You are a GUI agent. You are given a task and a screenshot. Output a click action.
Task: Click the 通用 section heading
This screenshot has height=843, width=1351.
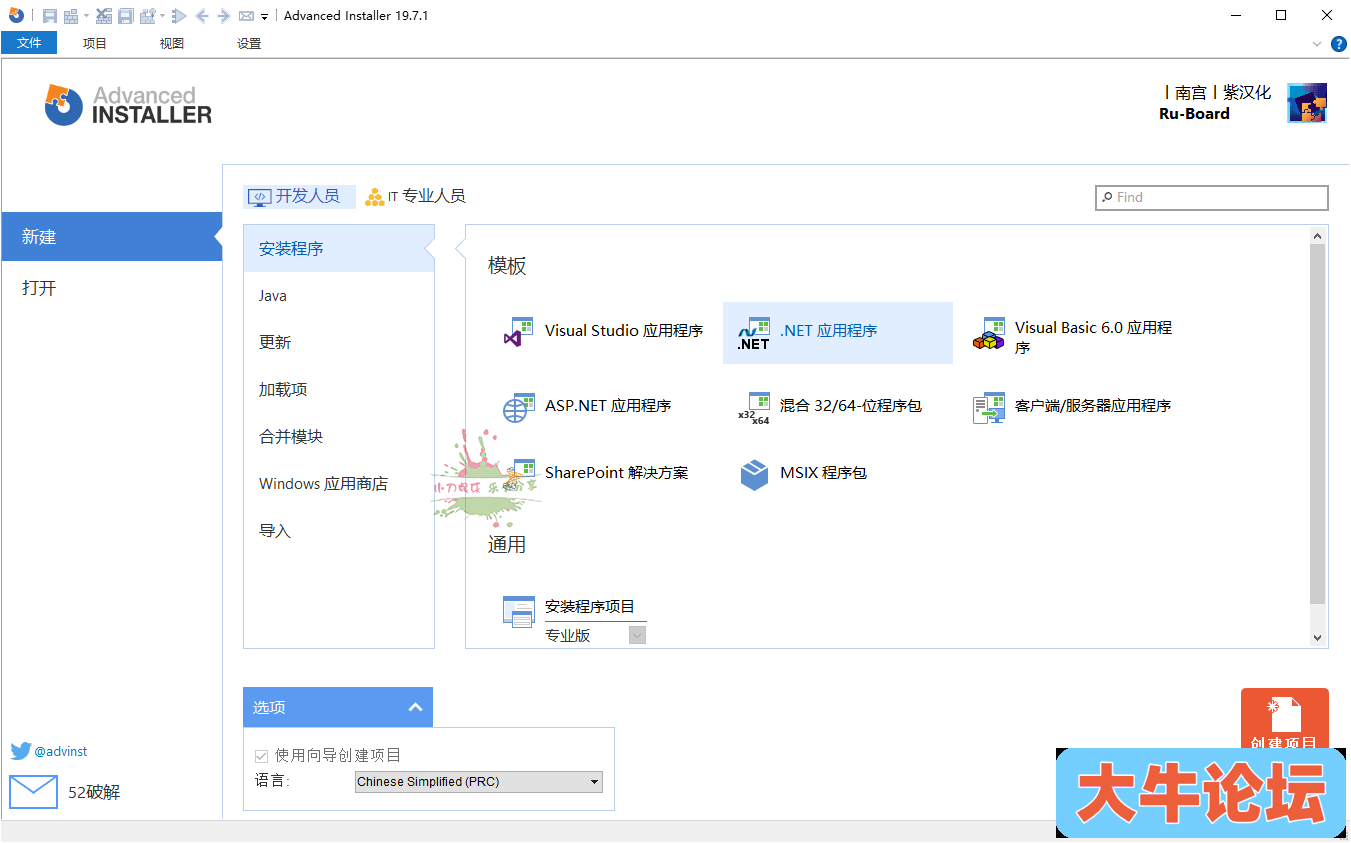tap(507, 545)
